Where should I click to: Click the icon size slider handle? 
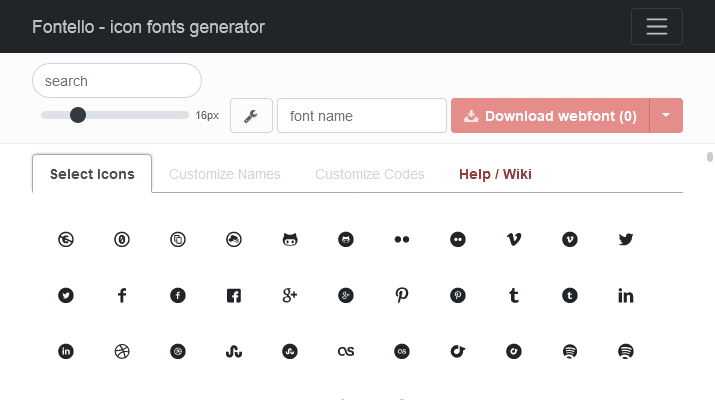(78, 115)
